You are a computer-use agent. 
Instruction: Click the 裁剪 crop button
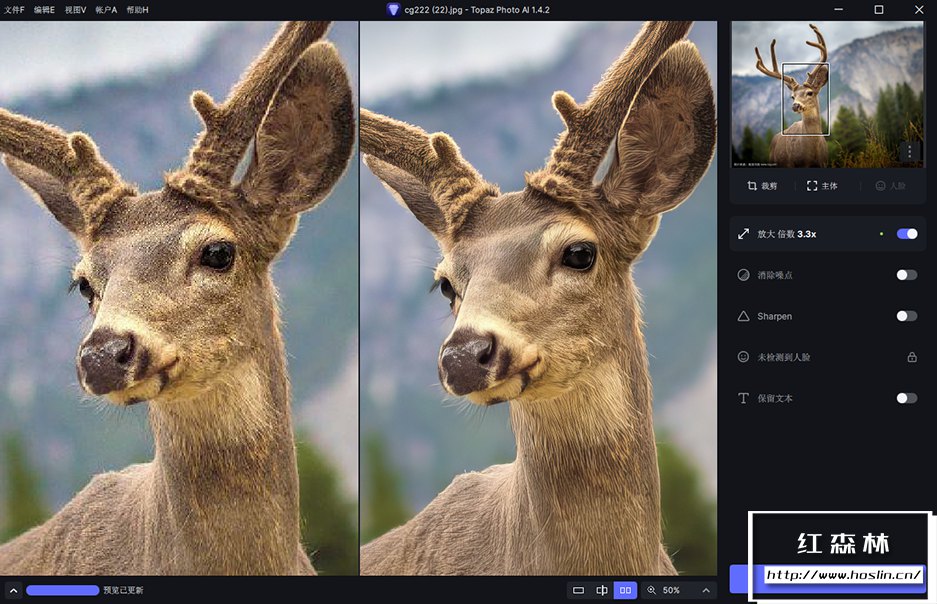coord(762,186)
